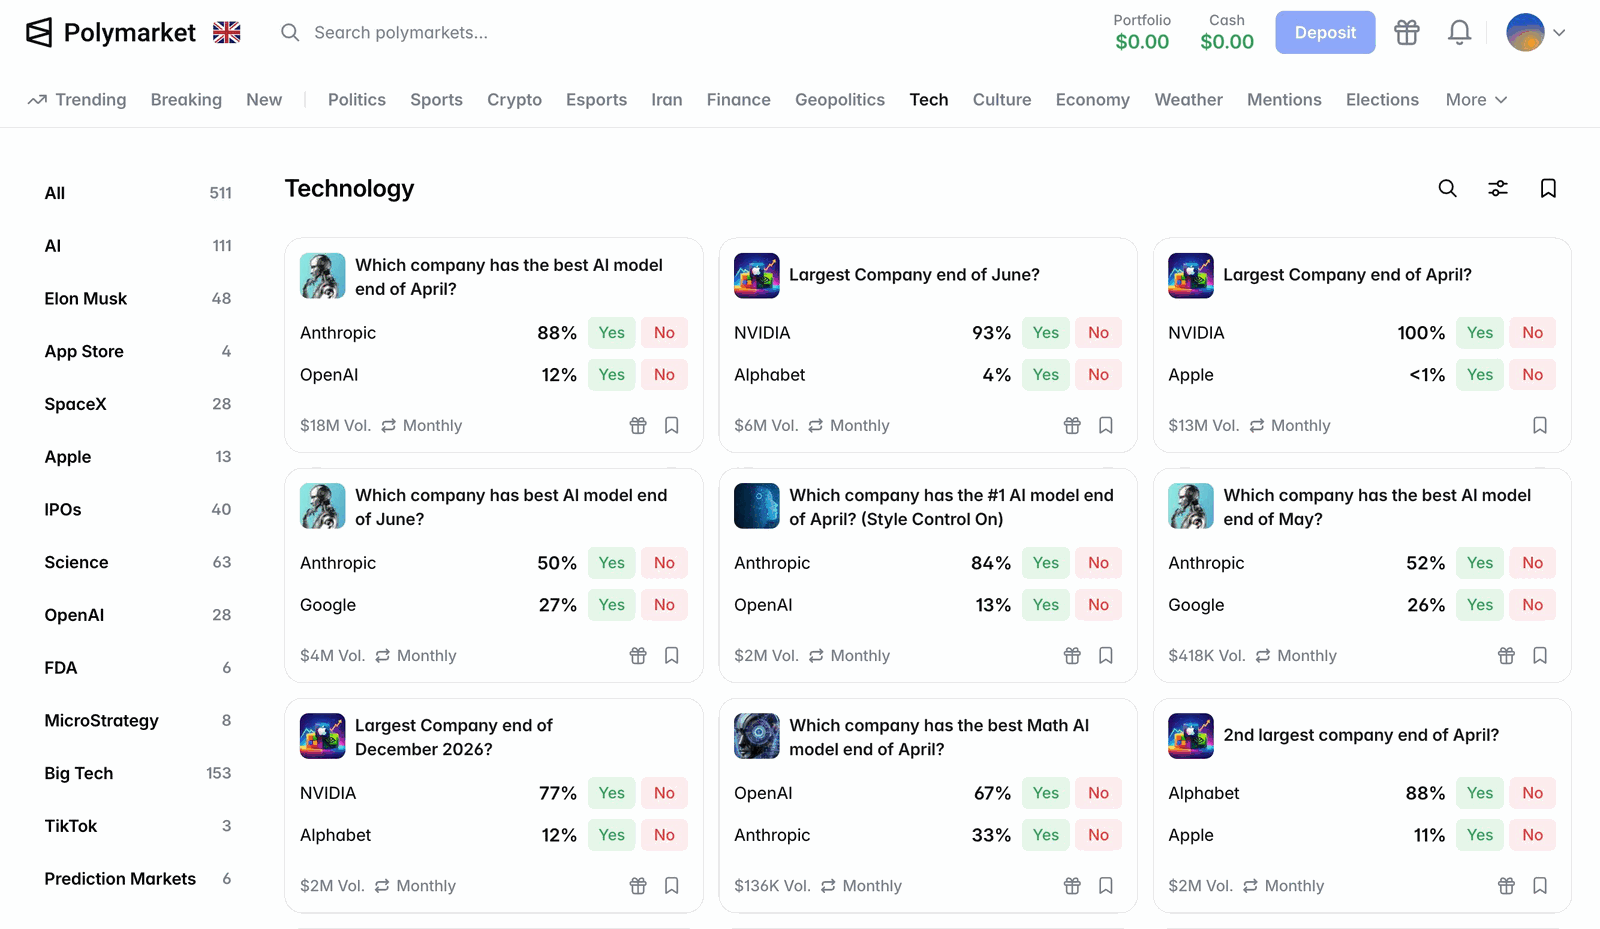Select Yes for Anthropic at 88%
This screenshot has height=929, width=1600.
click(x=611, y=332)
